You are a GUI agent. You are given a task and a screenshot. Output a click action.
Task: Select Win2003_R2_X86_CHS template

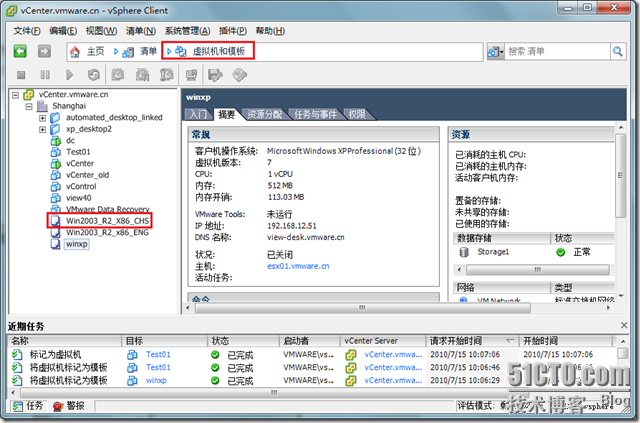coord(107,221)
